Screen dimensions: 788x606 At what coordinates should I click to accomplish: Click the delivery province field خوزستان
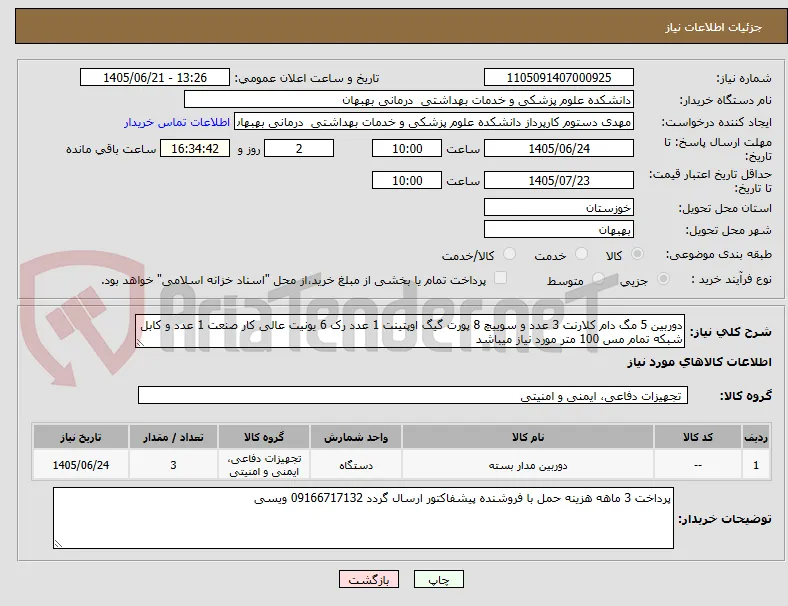tap(559, 208)
